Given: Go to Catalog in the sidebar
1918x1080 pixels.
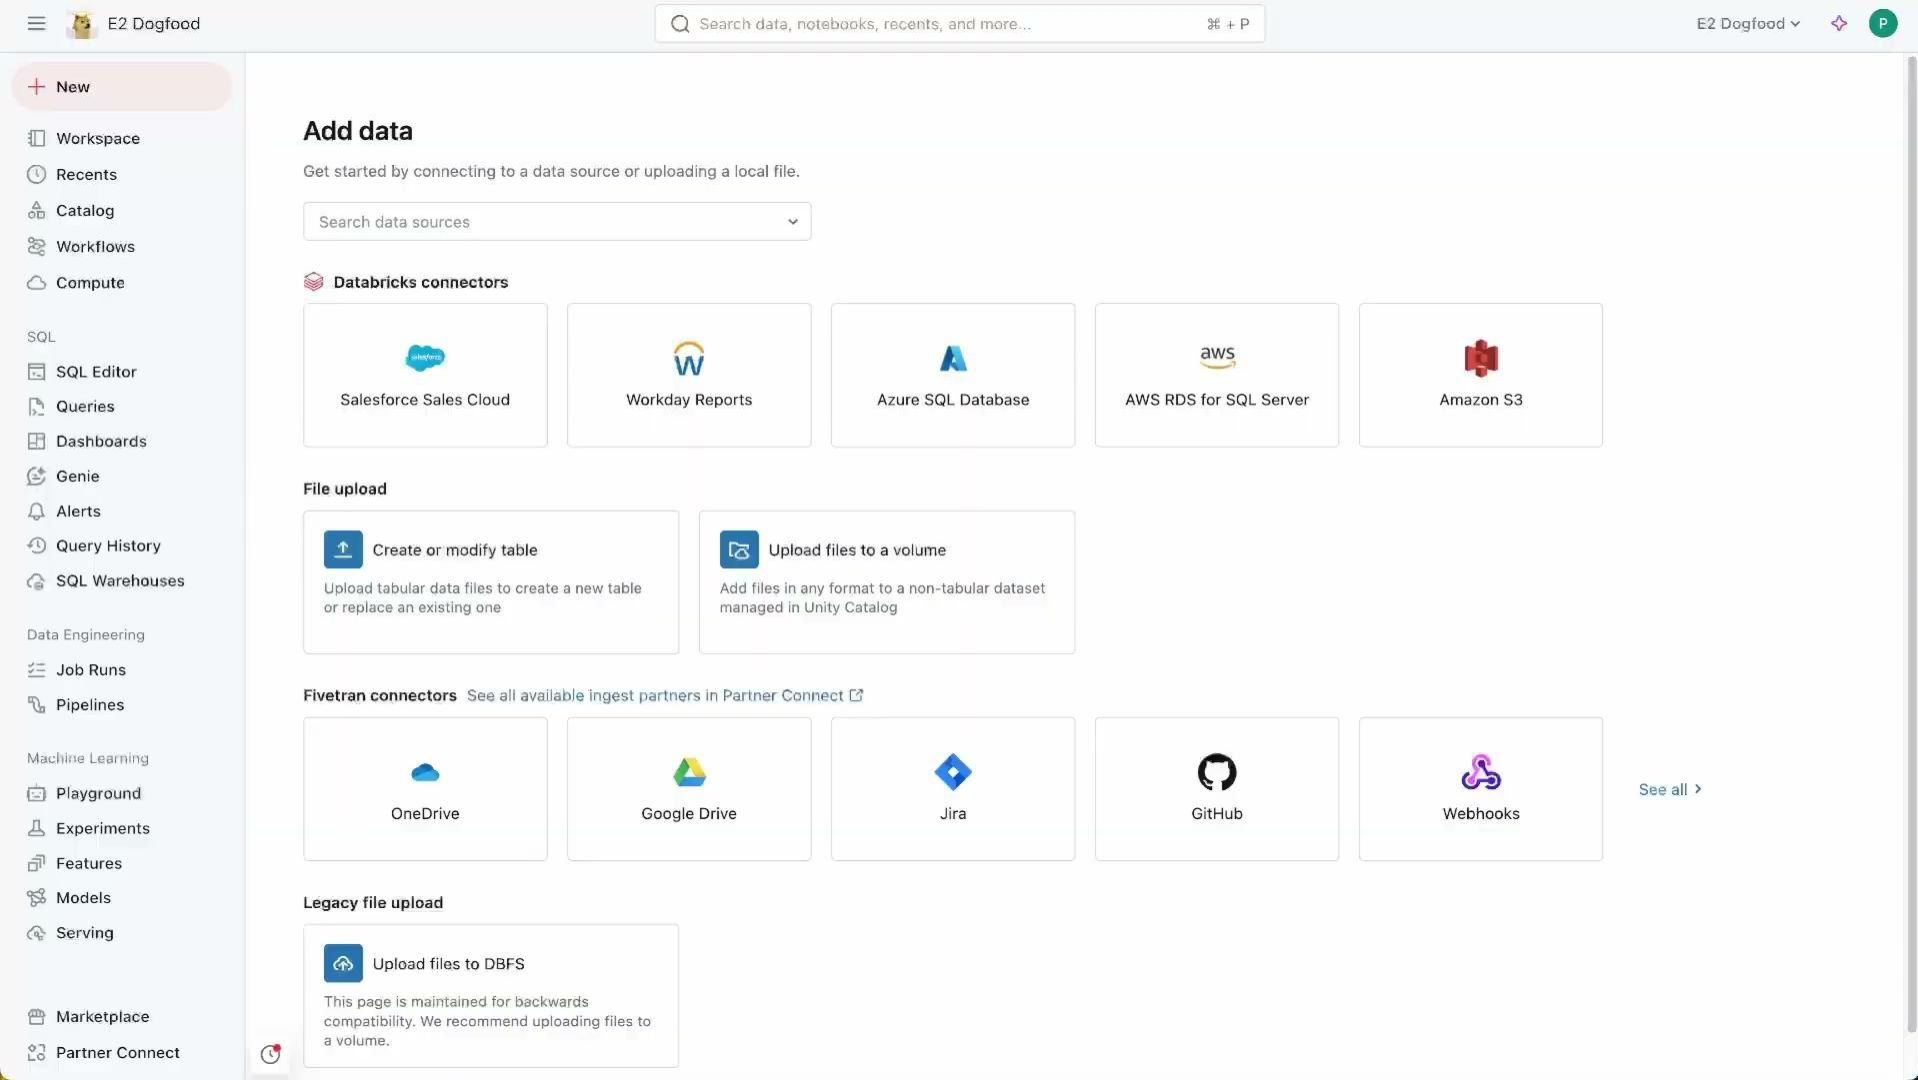Looking at the screenshot, I should pyautogui.click(x=85, y=210).
